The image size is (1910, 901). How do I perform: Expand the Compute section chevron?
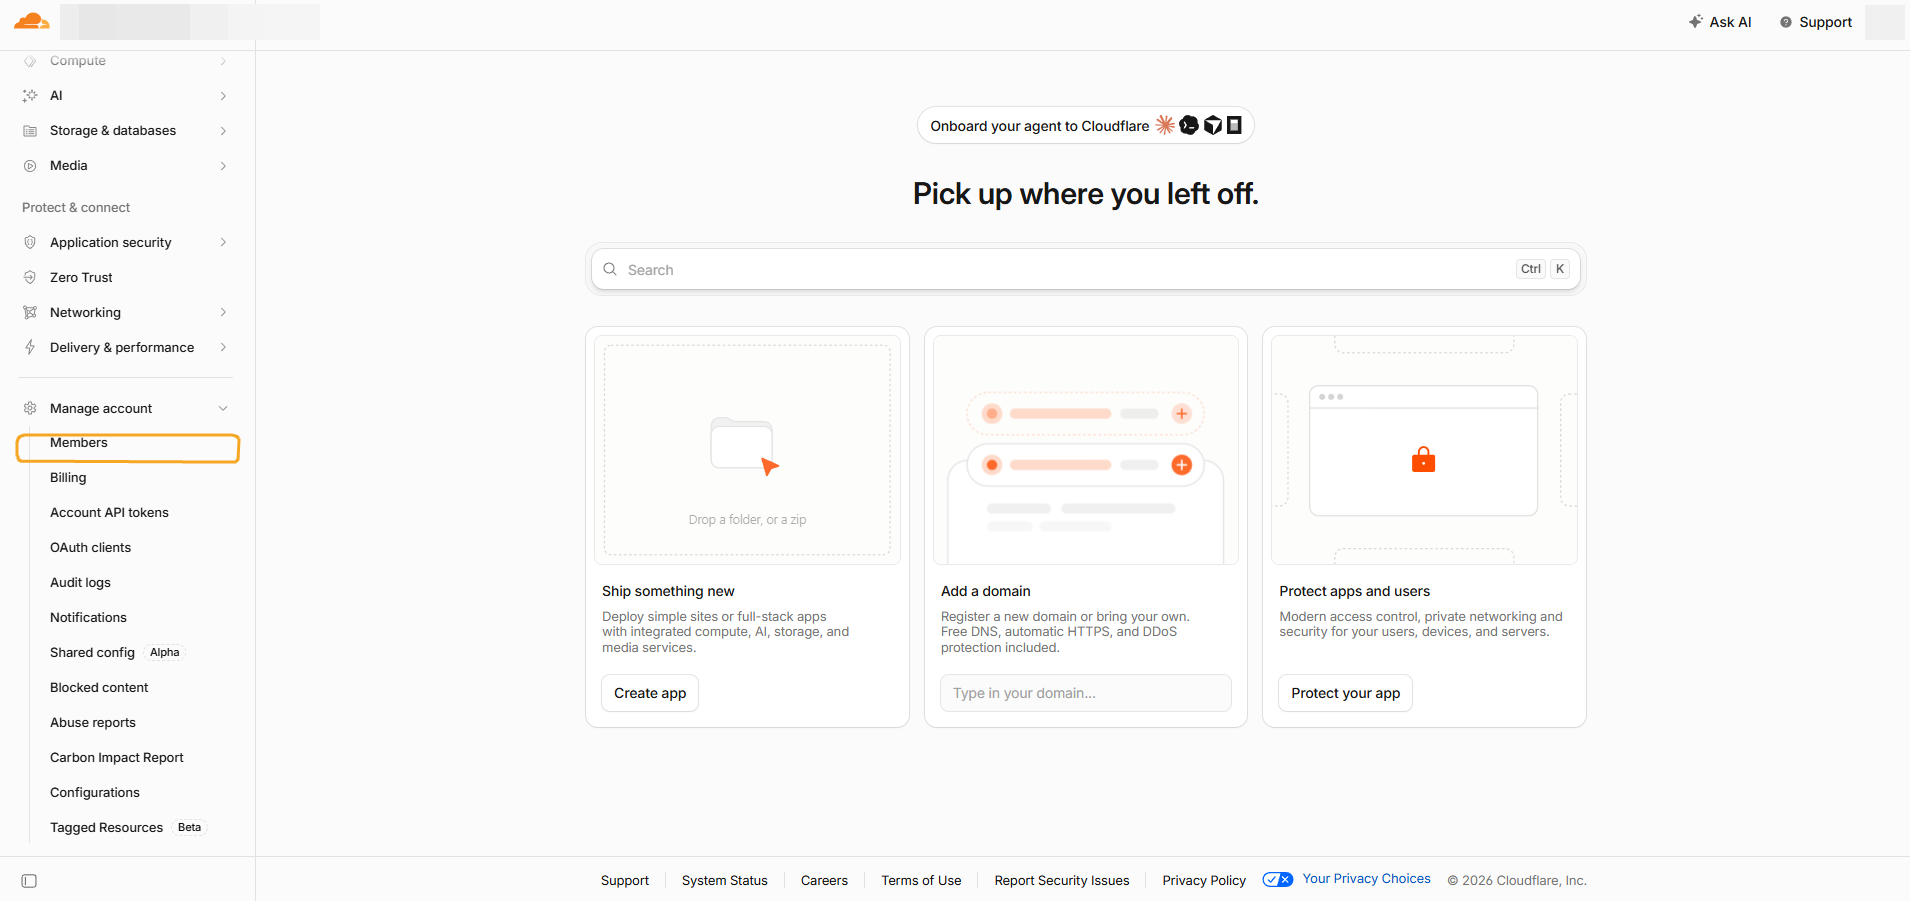click(x=223, y=61)
